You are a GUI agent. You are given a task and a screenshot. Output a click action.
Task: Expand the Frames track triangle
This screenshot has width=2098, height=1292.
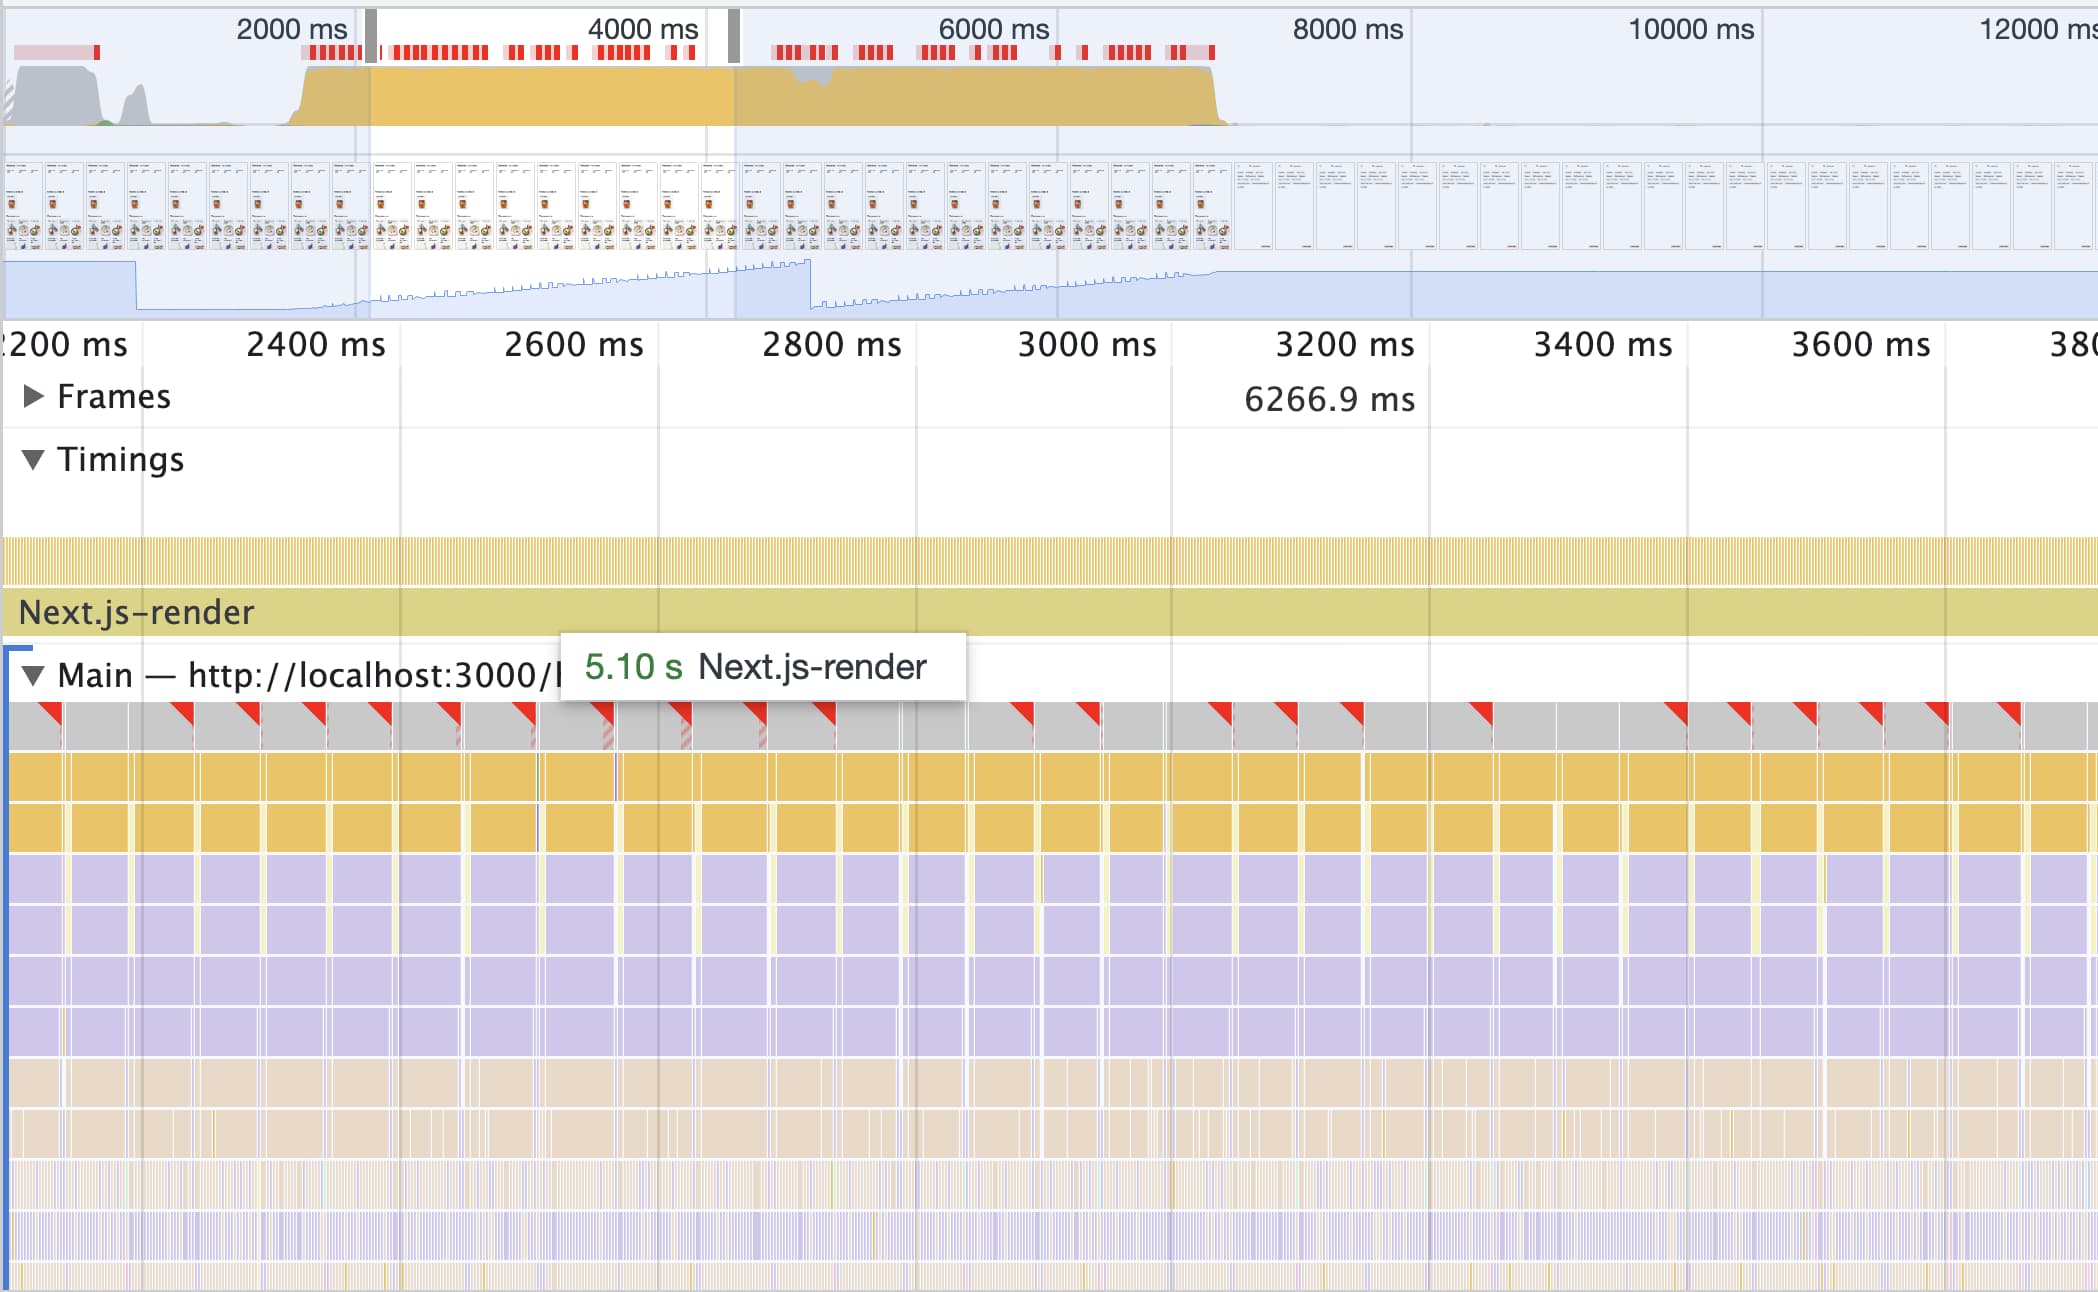click(33, 397)
